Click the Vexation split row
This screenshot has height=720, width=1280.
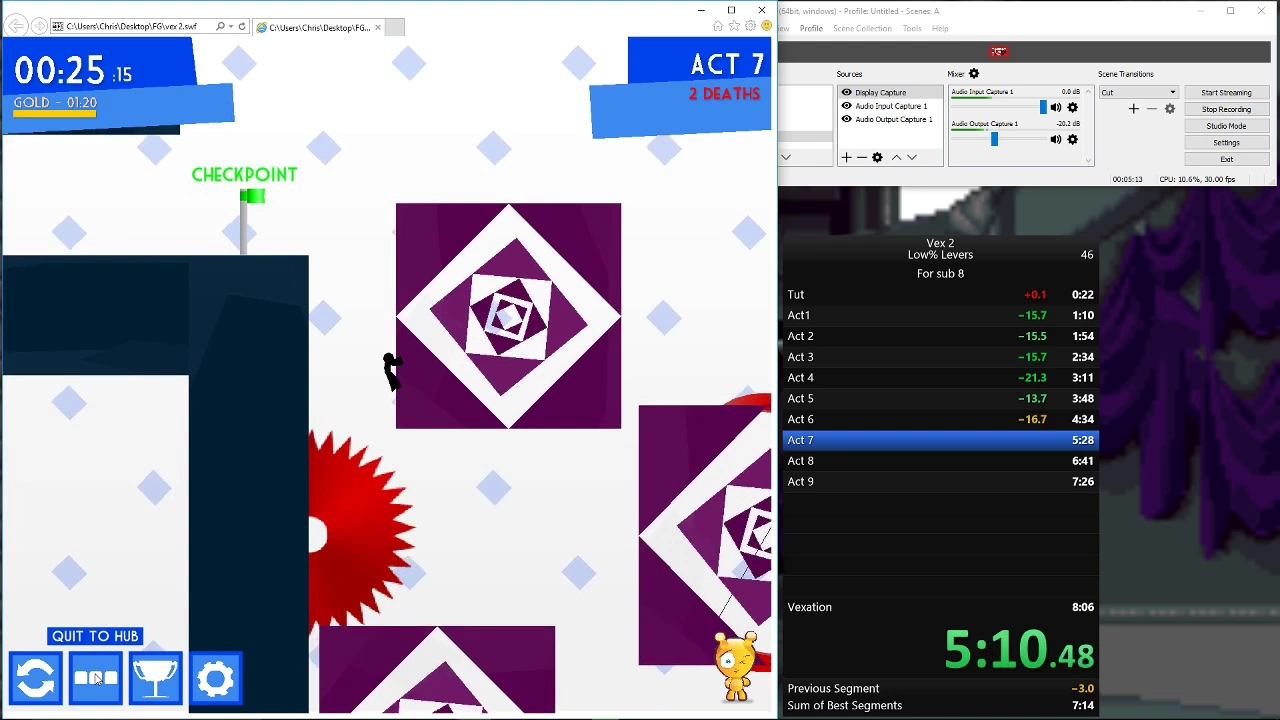(940, 607)
